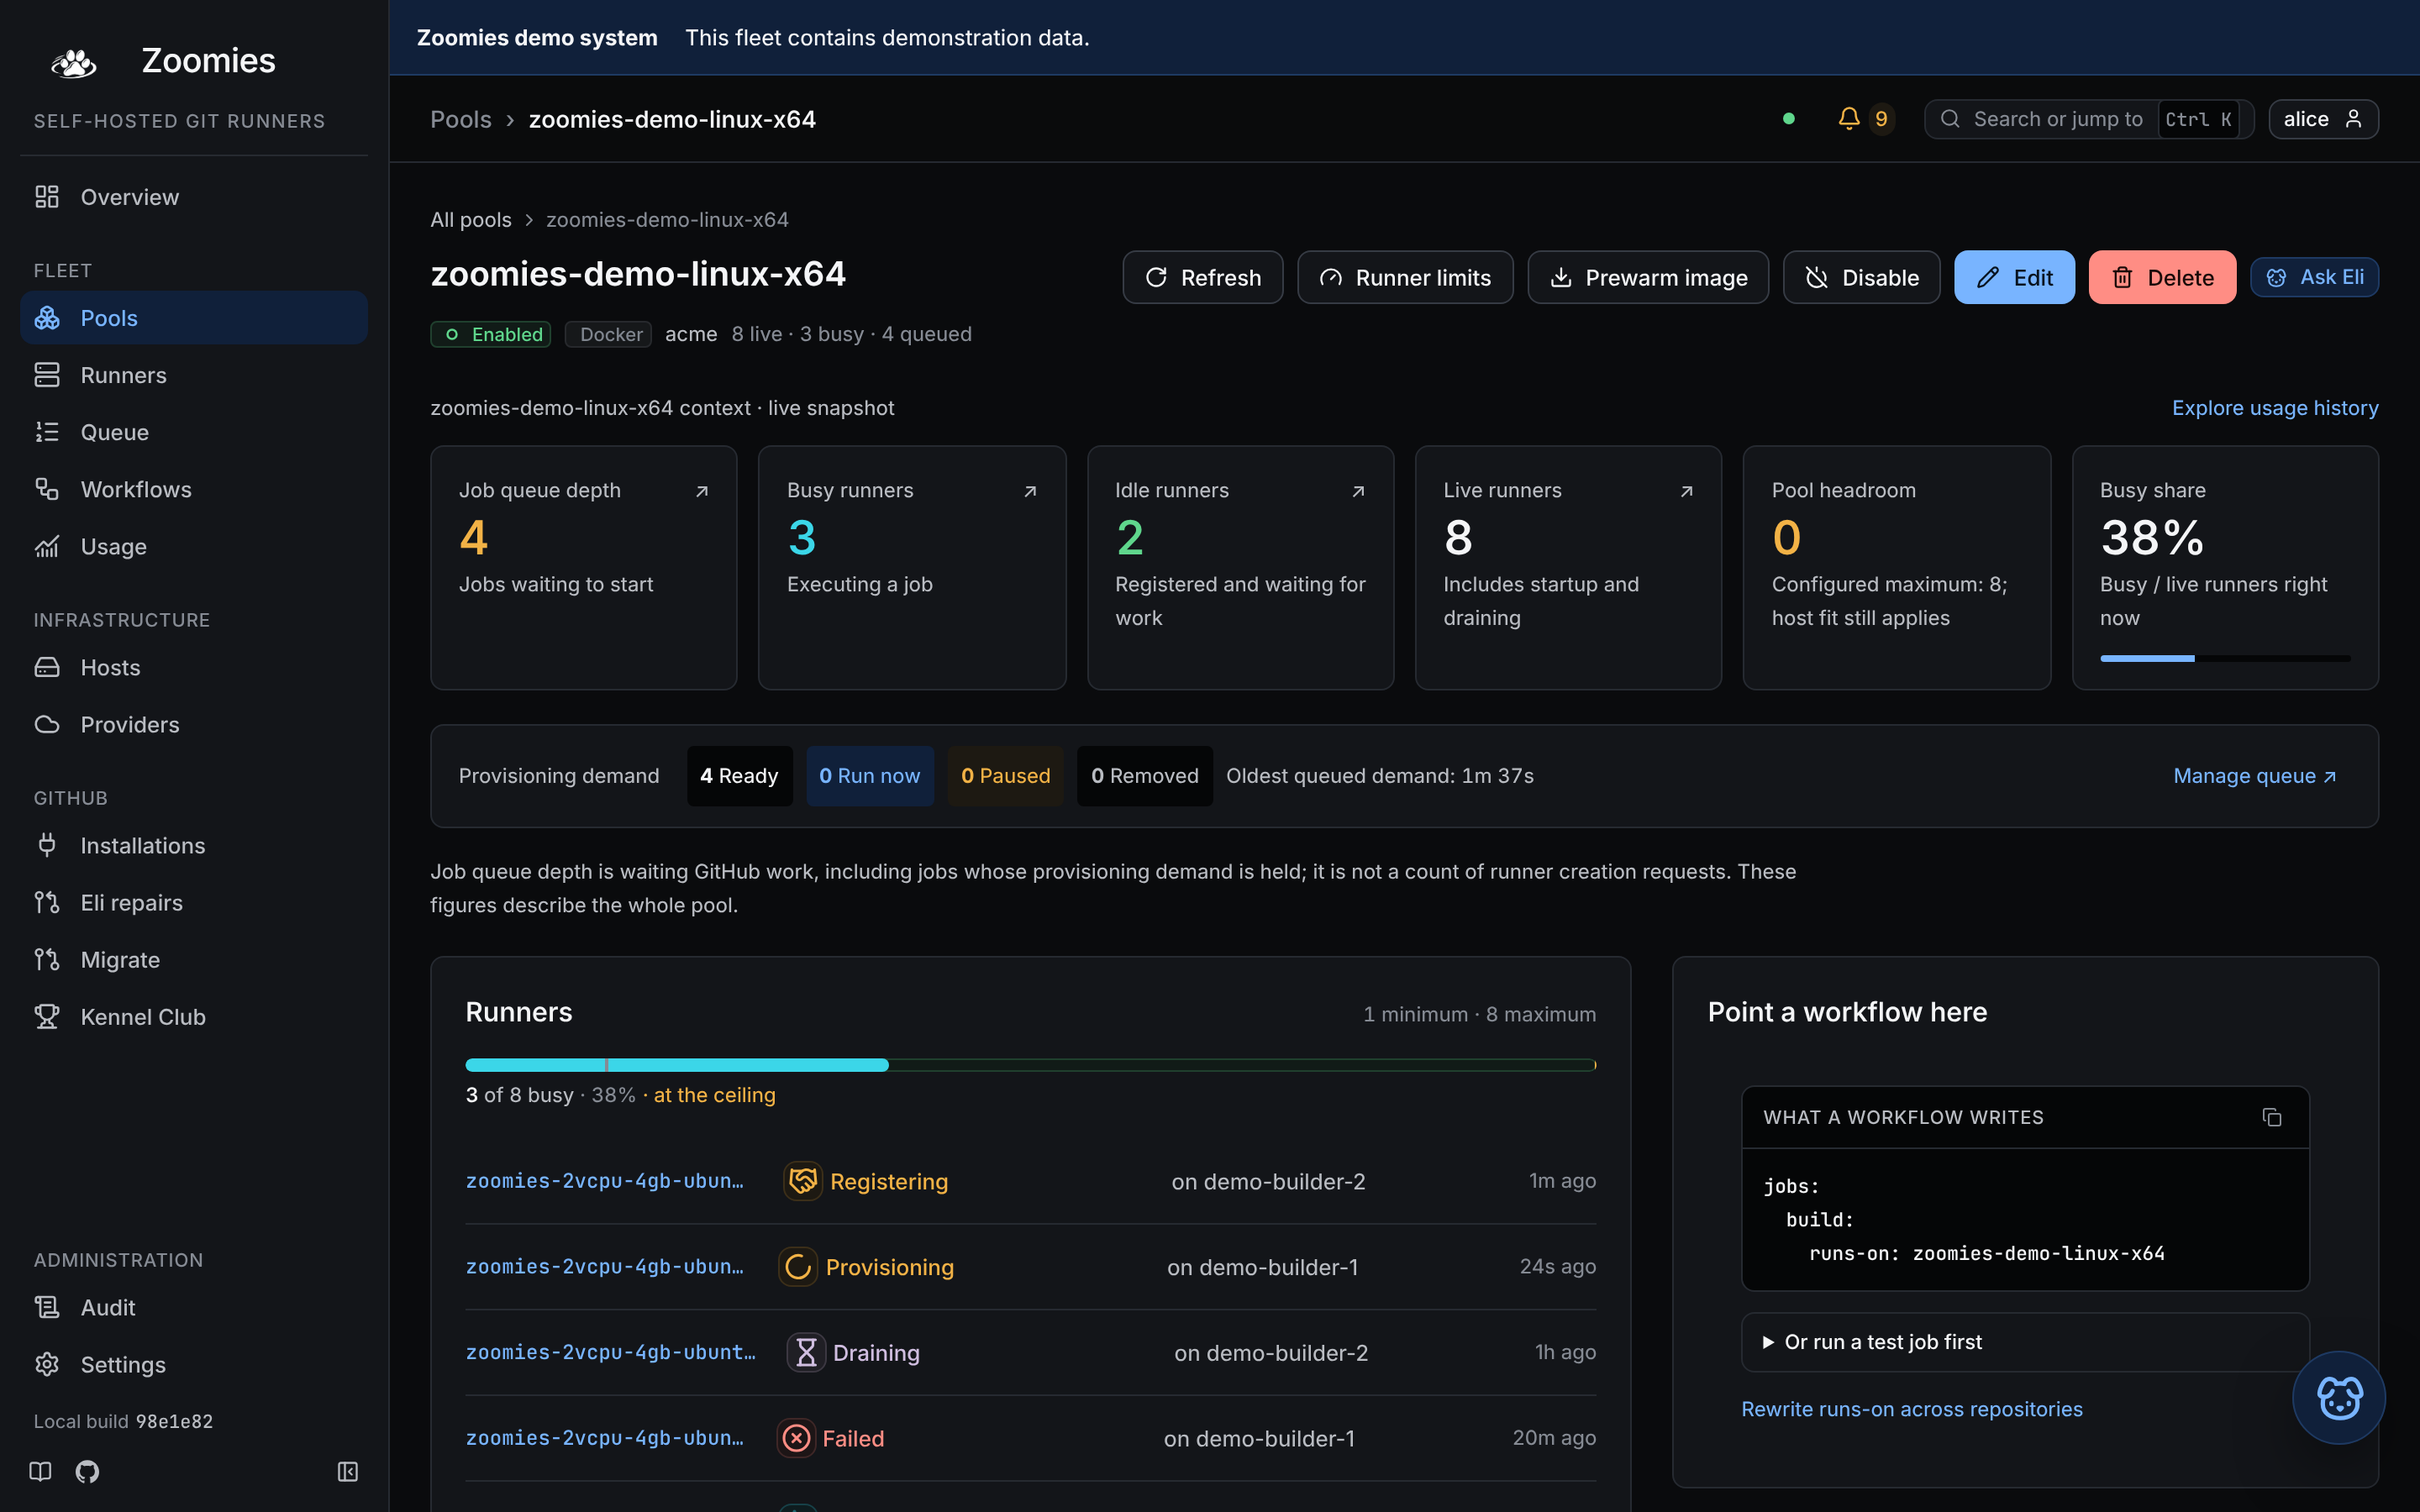Open Queue in the sidebar
Image resolution: width=2420 pixels, height=1512 pixels.
pos(194,432)
